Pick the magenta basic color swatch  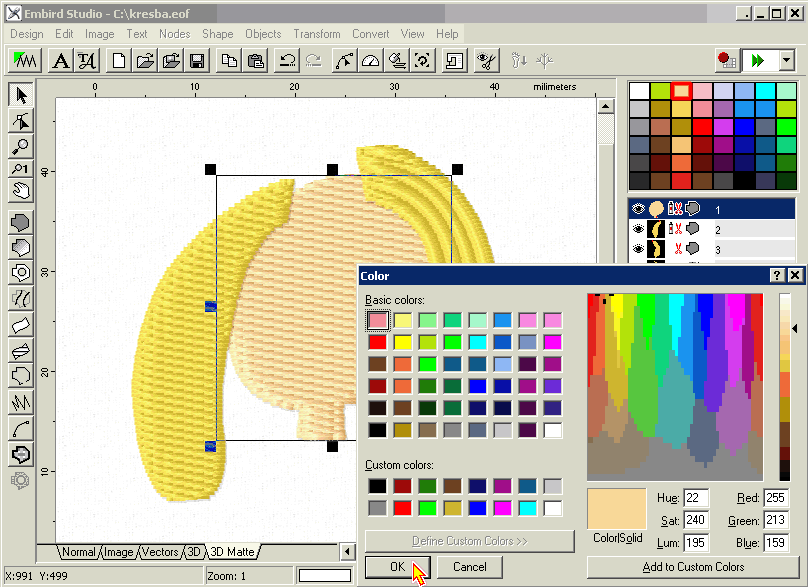[x=552, y=342]
